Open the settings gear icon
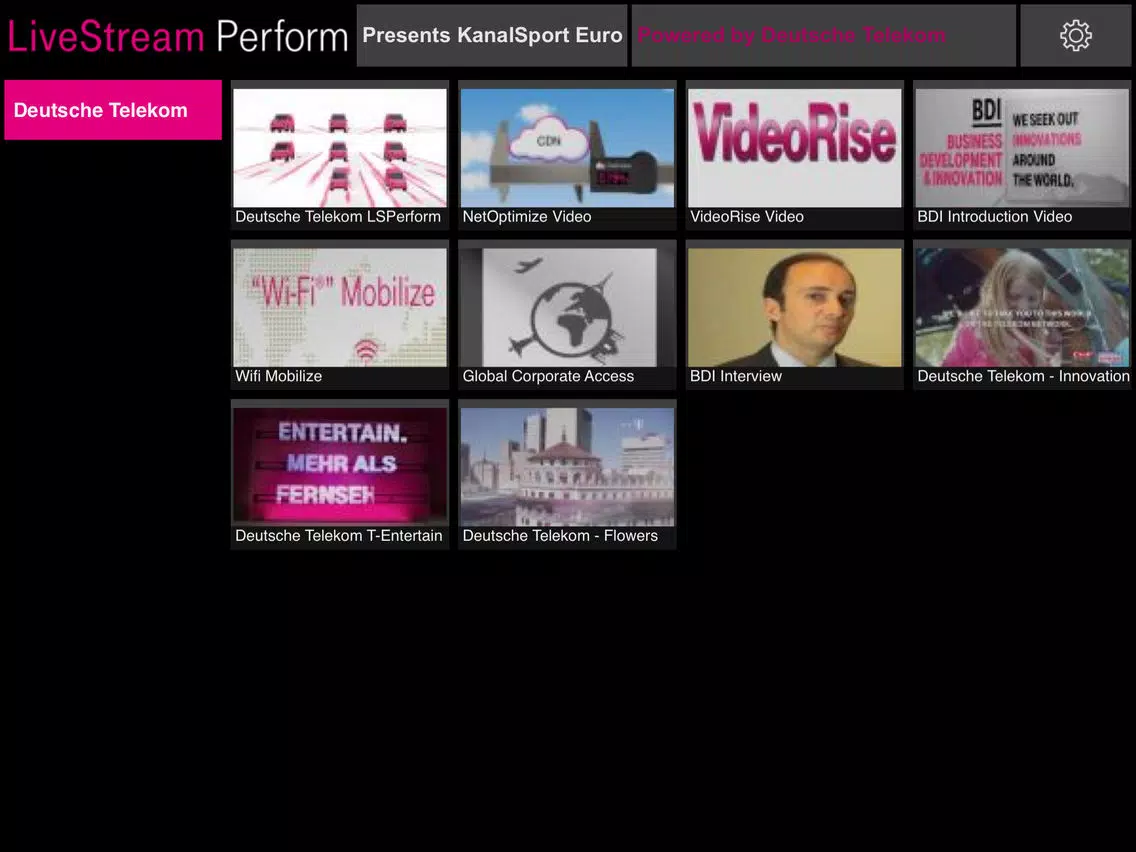The image size is (1136, 852). (x=1075, y=36)
